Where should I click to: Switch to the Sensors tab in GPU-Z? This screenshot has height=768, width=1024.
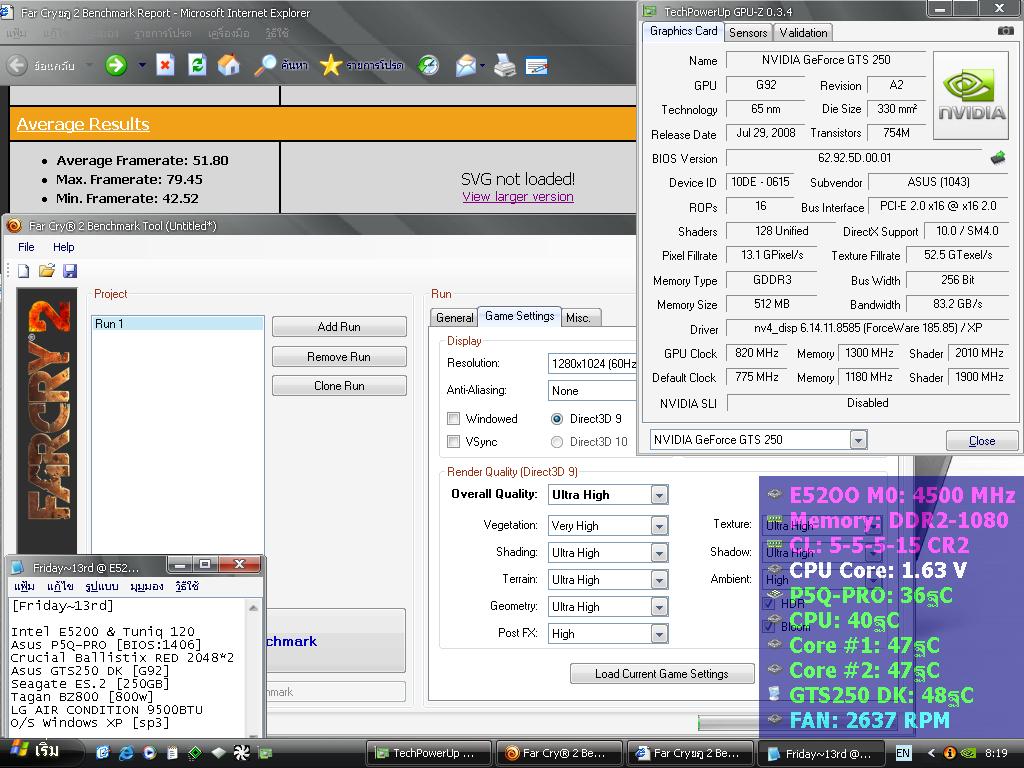[748, 33]
